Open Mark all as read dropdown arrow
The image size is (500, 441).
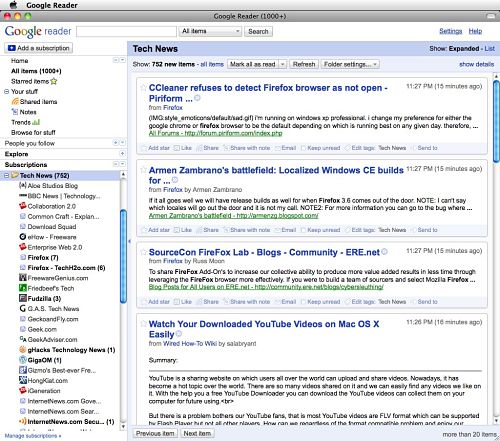282,64
